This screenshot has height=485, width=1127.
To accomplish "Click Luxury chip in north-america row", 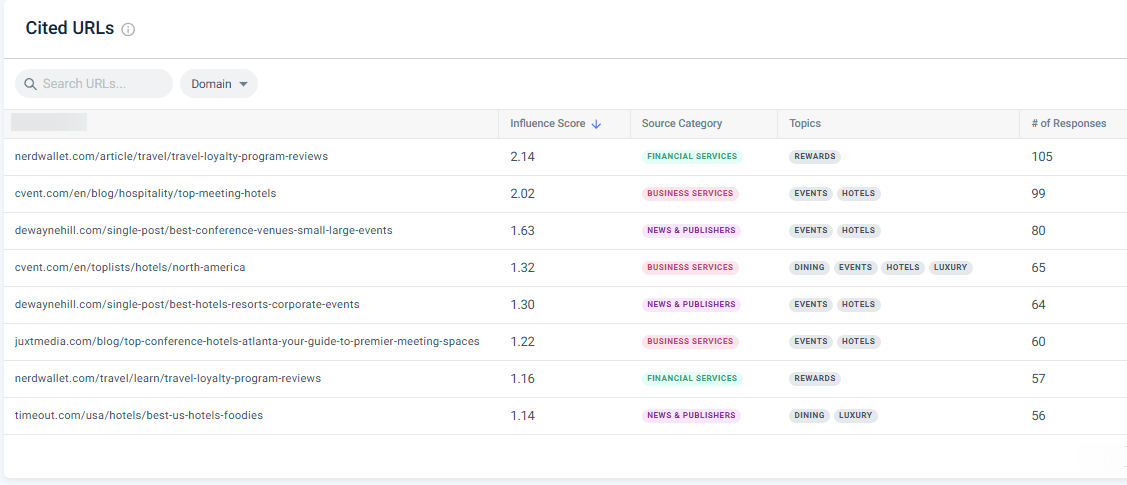I will click(x=950, y=267).
